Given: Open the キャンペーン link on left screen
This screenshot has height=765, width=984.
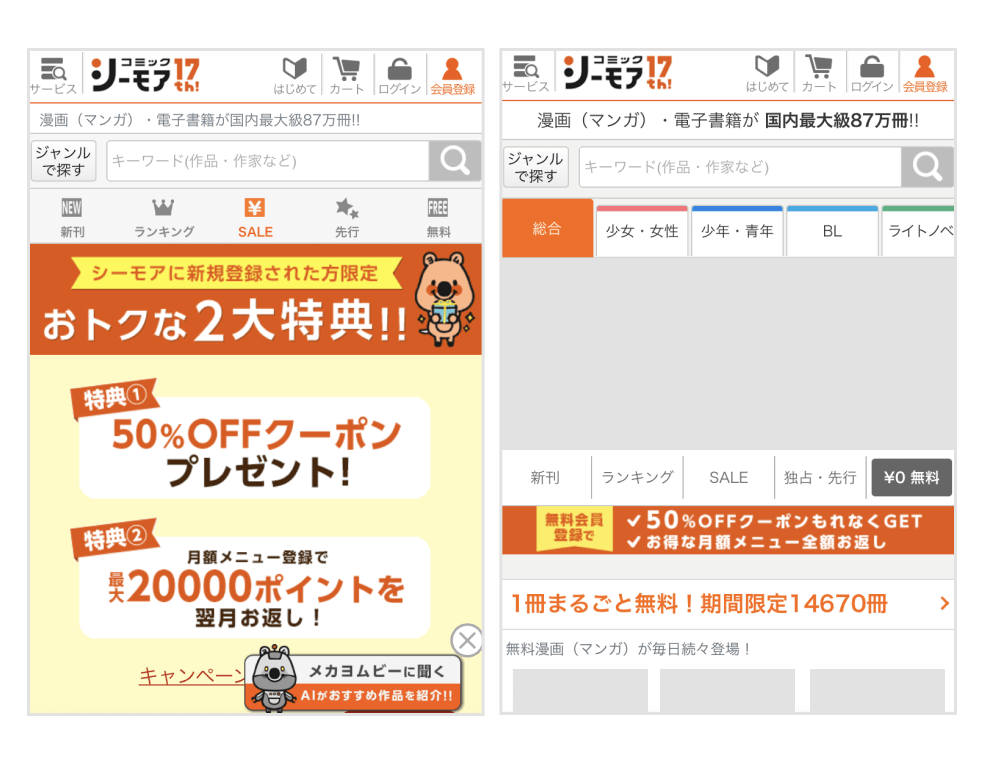Looking at the screenshot, I should point(192,675).
